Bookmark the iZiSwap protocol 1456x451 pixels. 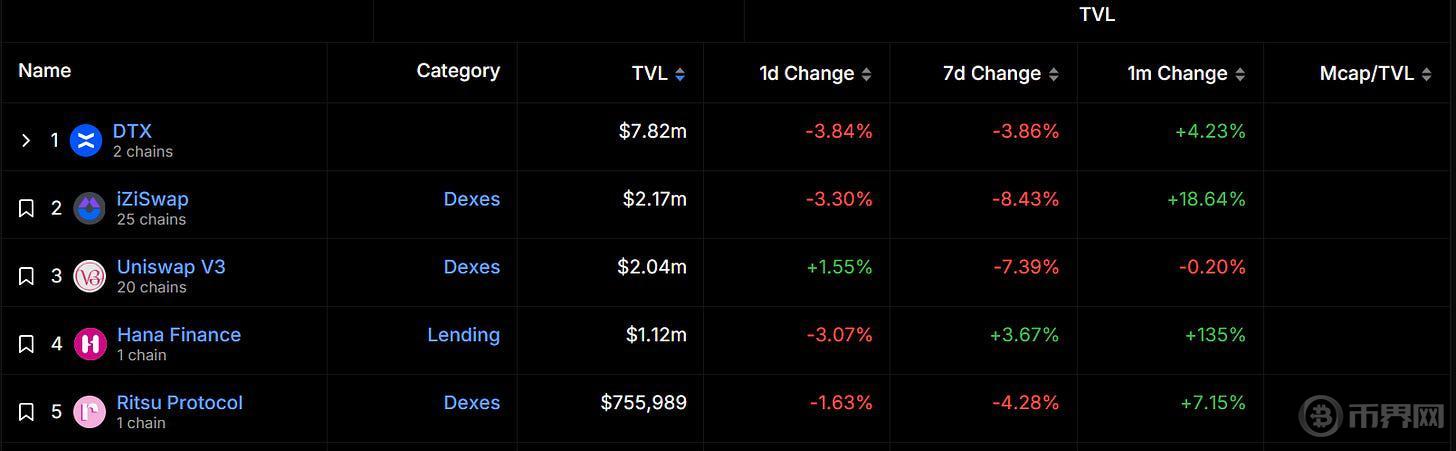27,208
